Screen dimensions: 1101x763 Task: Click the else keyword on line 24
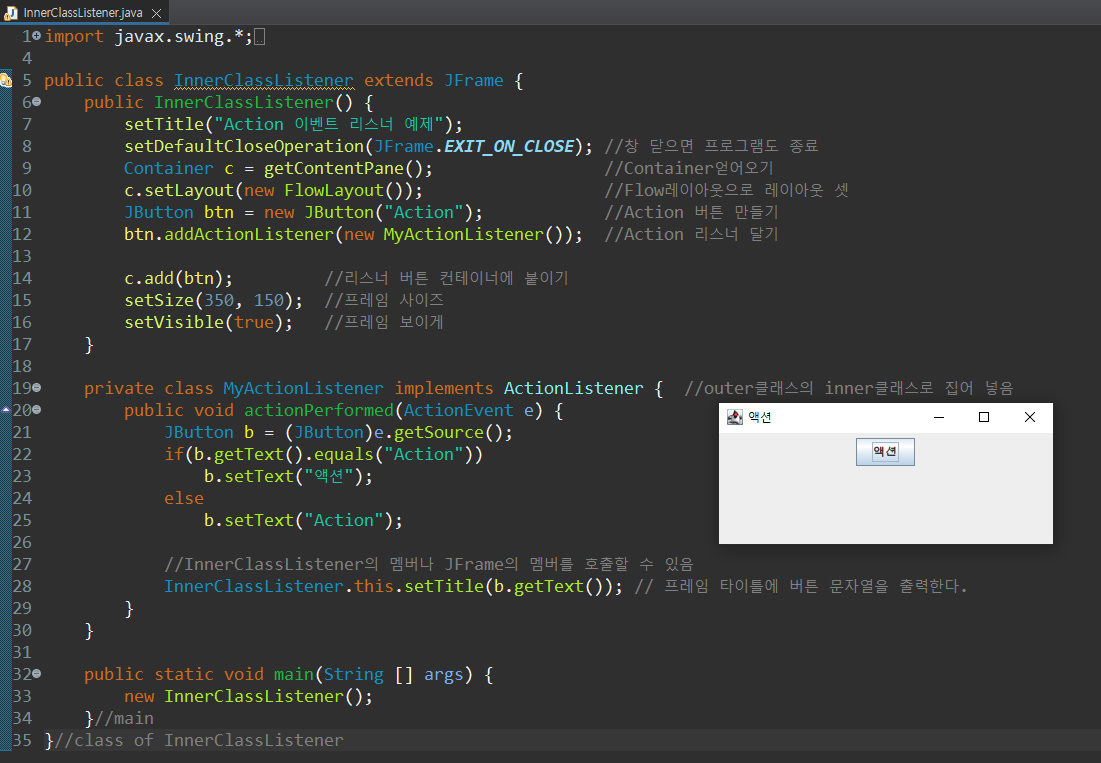click(184, 498)
